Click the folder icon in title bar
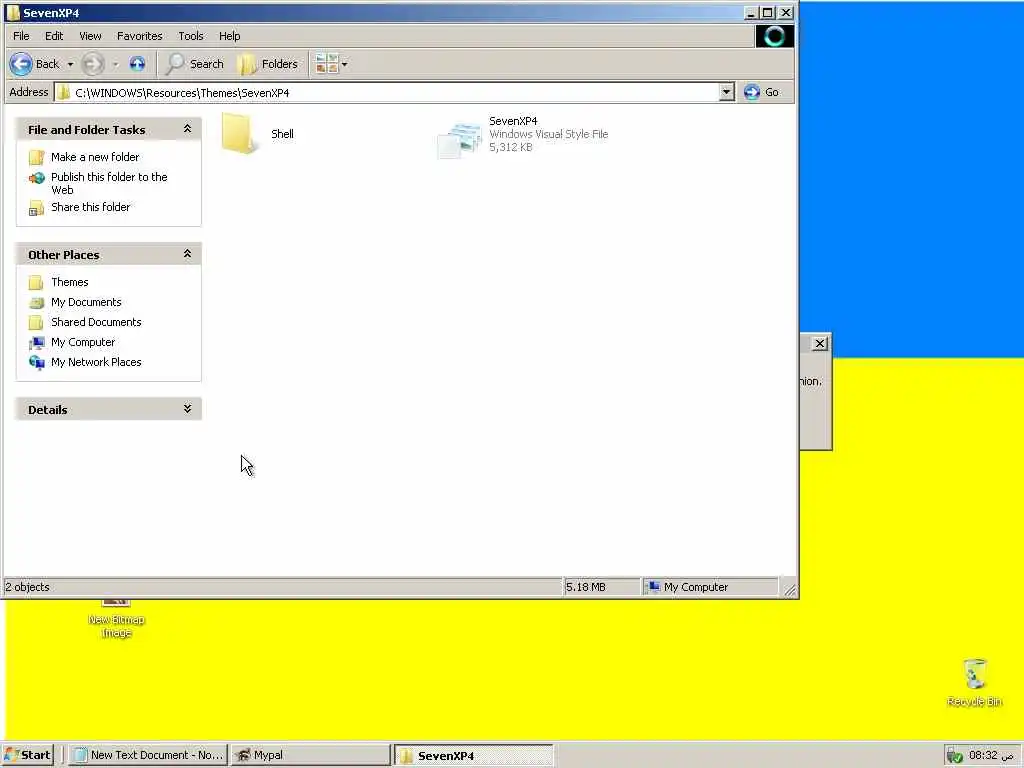 [12, 13]
